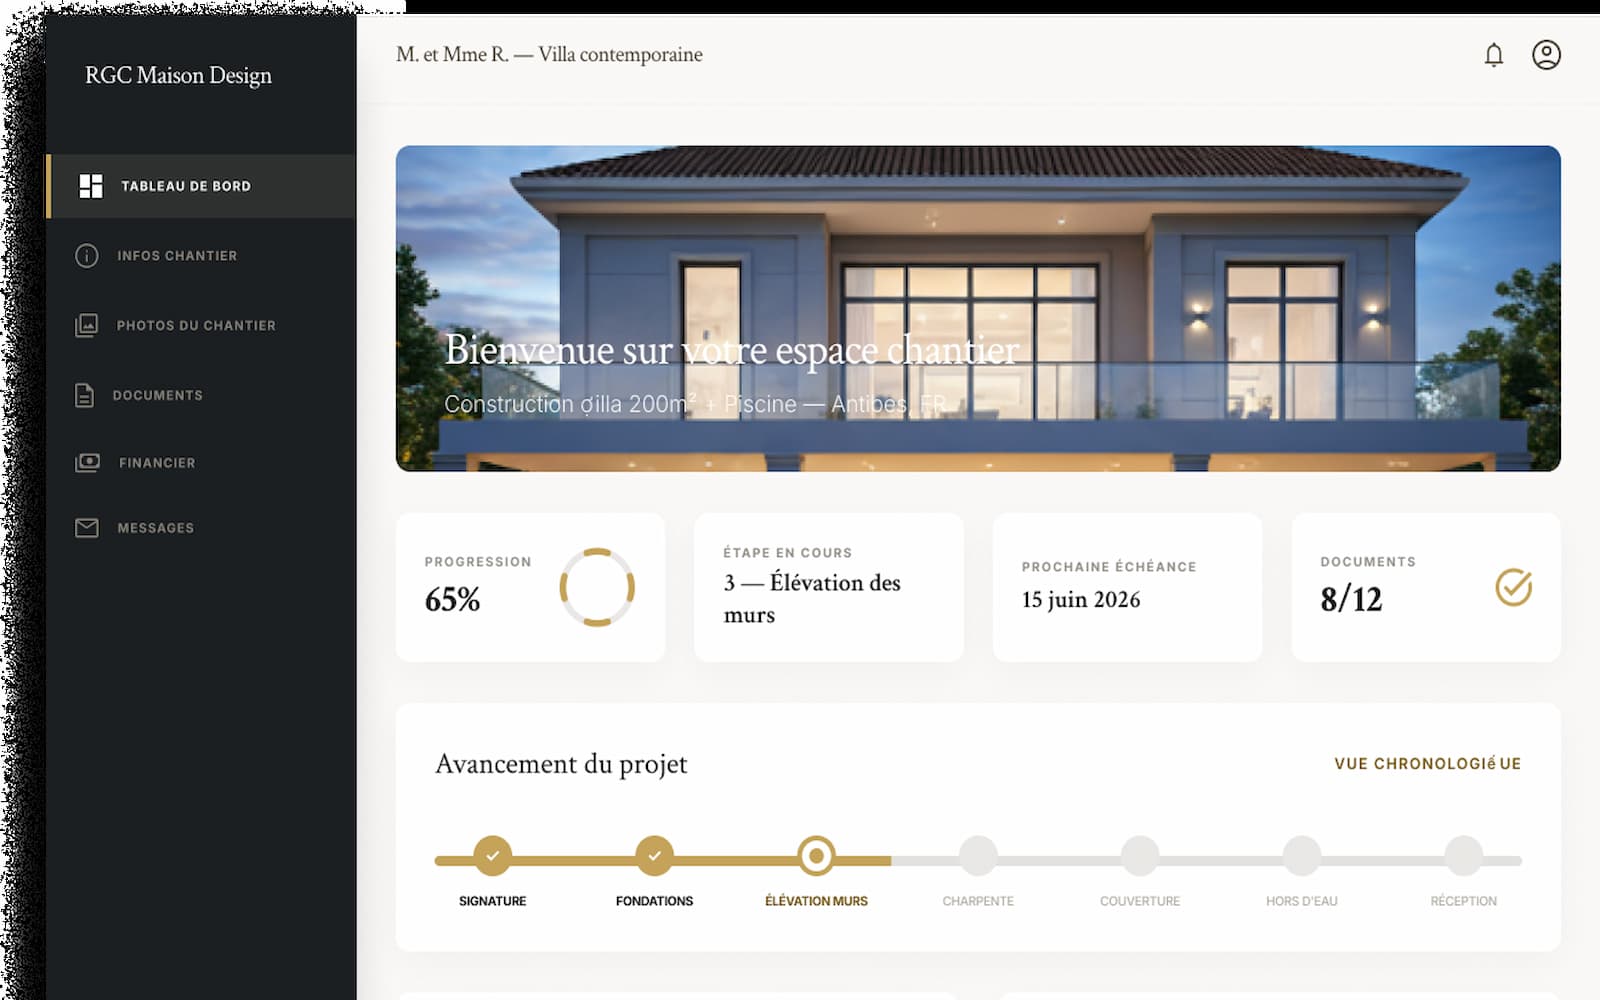Click the 8/12 documents count
Viewport: 1600px width, 1000px height.
click(x=1351, y=599)
